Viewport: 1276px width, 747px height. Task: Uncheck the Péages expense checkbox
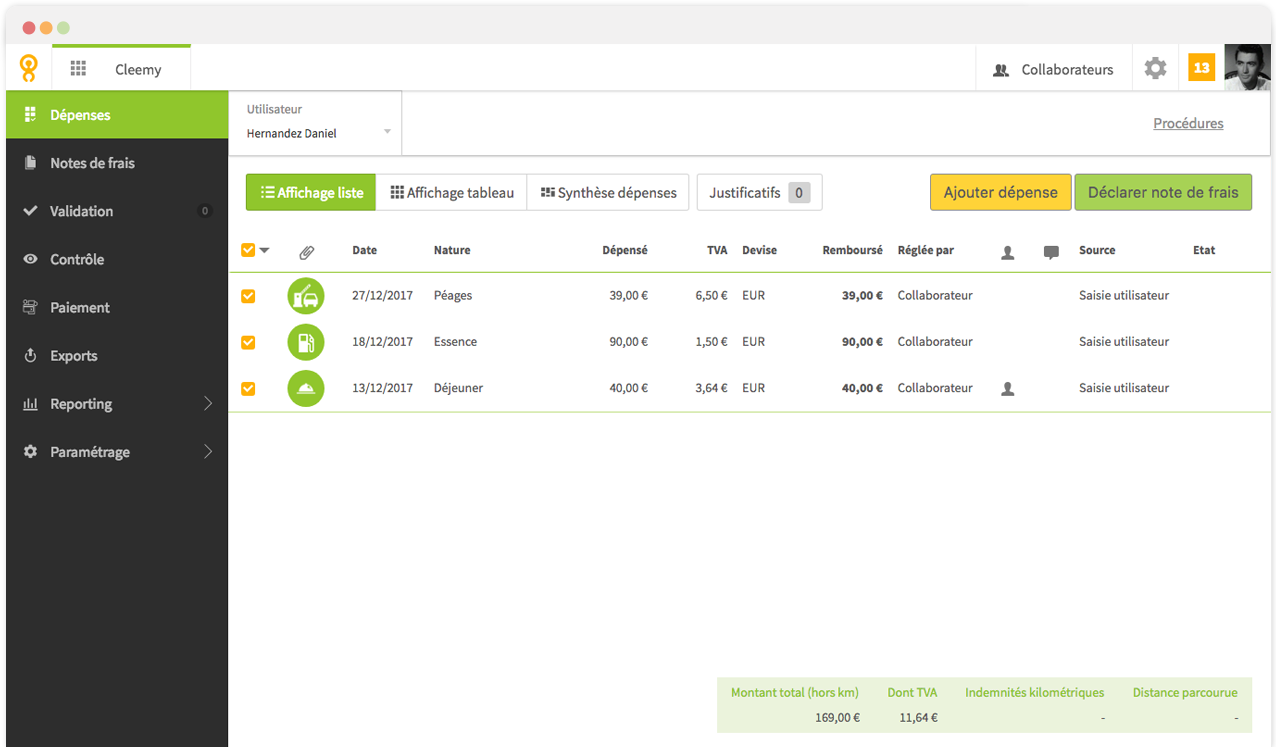(248, 296)
